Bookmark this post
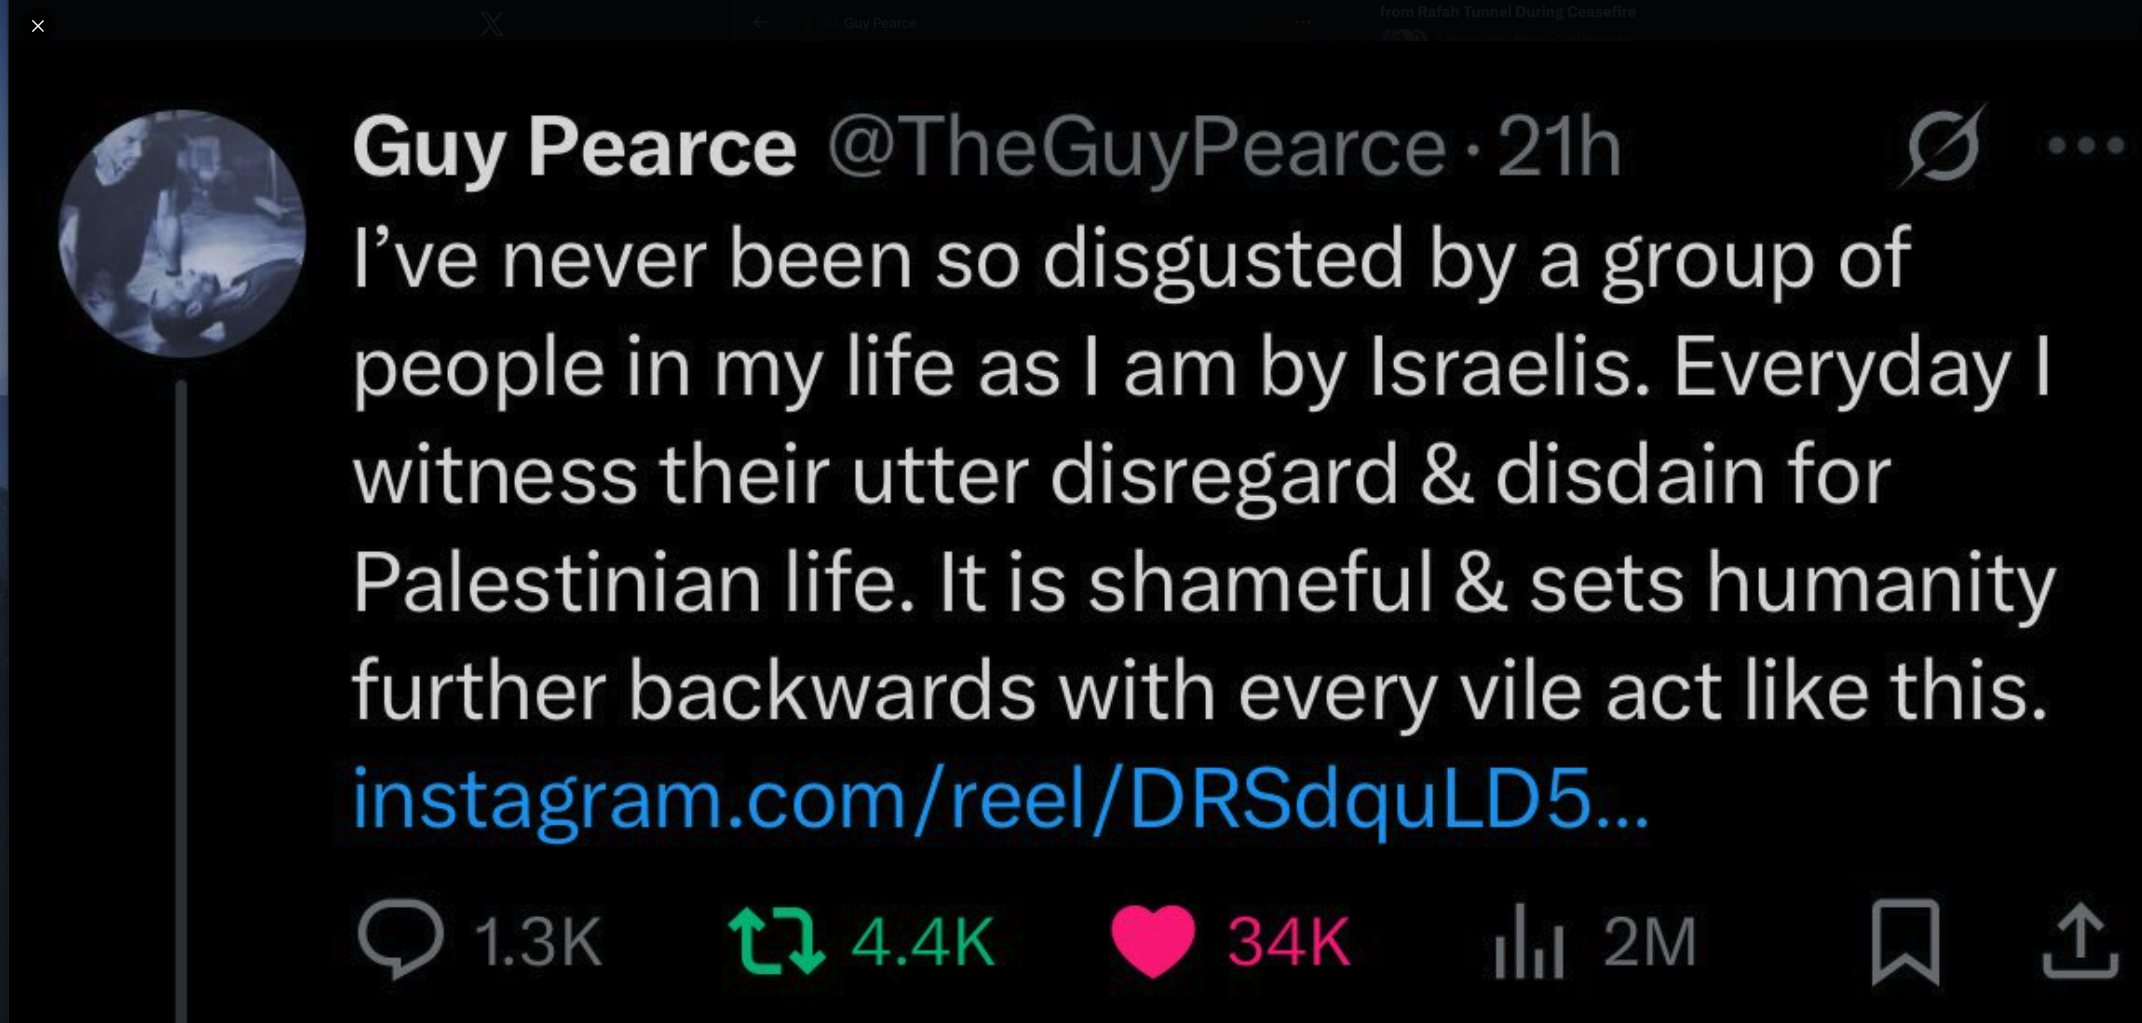This screenshot has width=2142, height=1023. 1905,940
